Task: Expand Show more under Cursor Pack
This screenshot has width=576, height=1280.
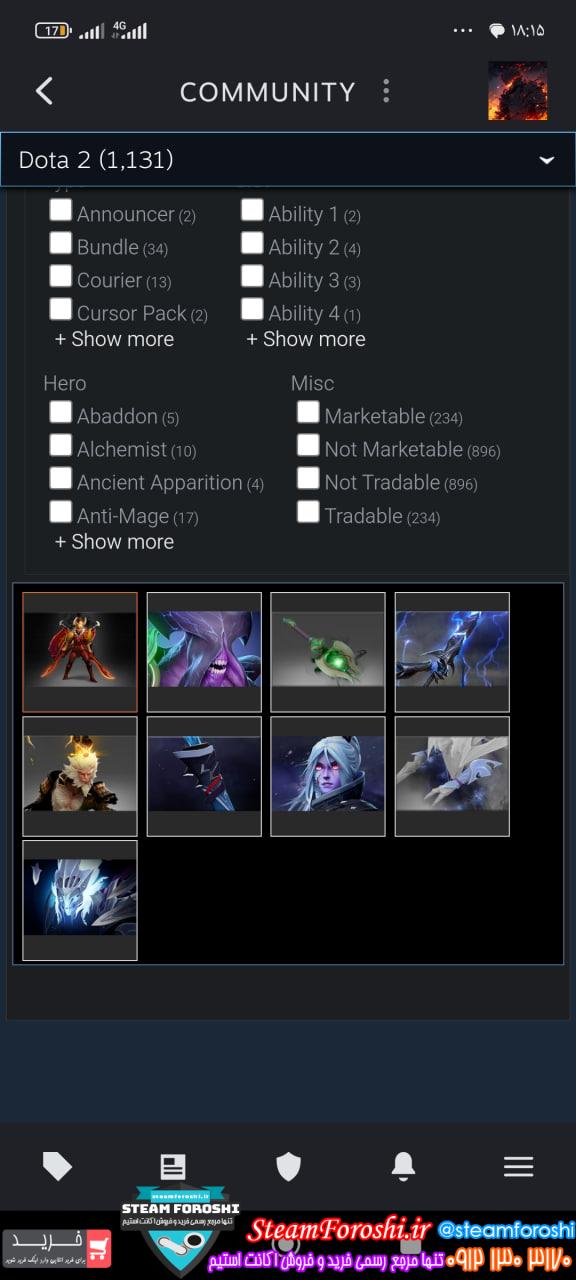Action: (x=114, y=339)
